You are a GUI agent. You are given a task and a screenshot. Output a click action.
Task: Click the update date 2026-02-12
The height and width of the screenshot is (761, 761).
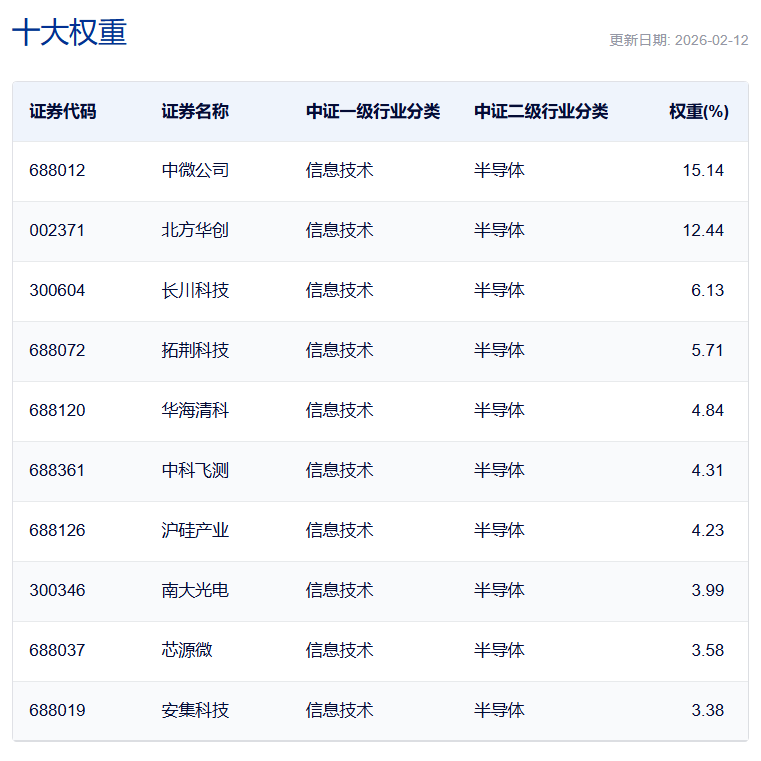pos(711,40)
